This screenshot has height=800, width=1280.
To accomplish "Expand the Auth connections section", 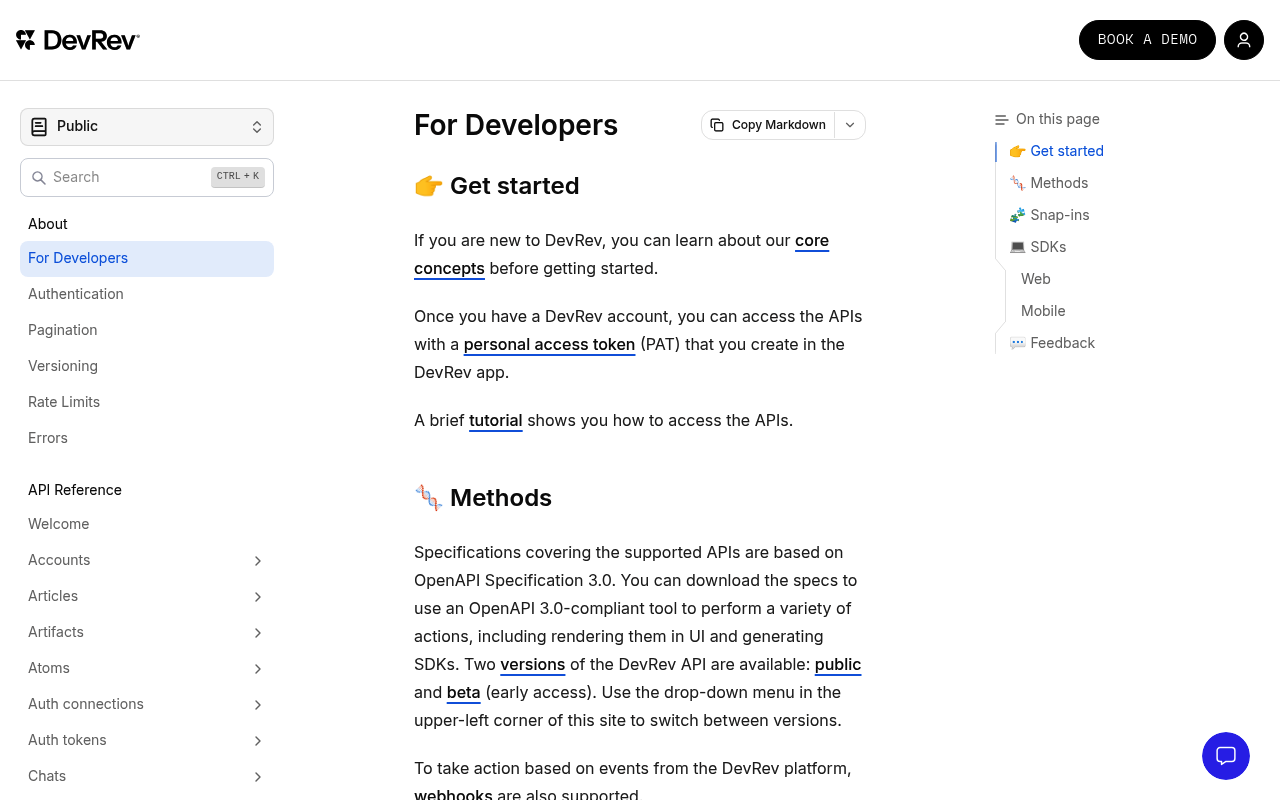I will (x=258, y=705).
